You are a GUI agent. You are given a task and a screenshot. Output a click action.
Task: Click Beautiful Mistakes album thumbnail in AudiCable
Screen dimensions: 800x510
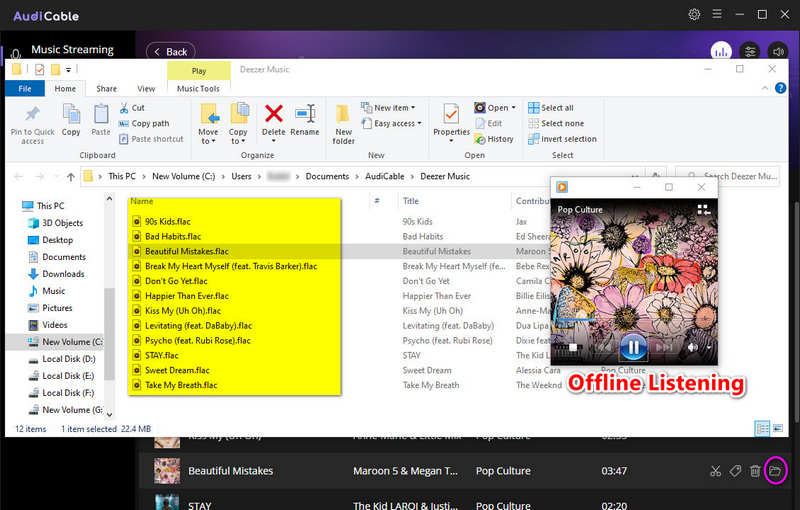pyautogui.click(x=167, y=471)
